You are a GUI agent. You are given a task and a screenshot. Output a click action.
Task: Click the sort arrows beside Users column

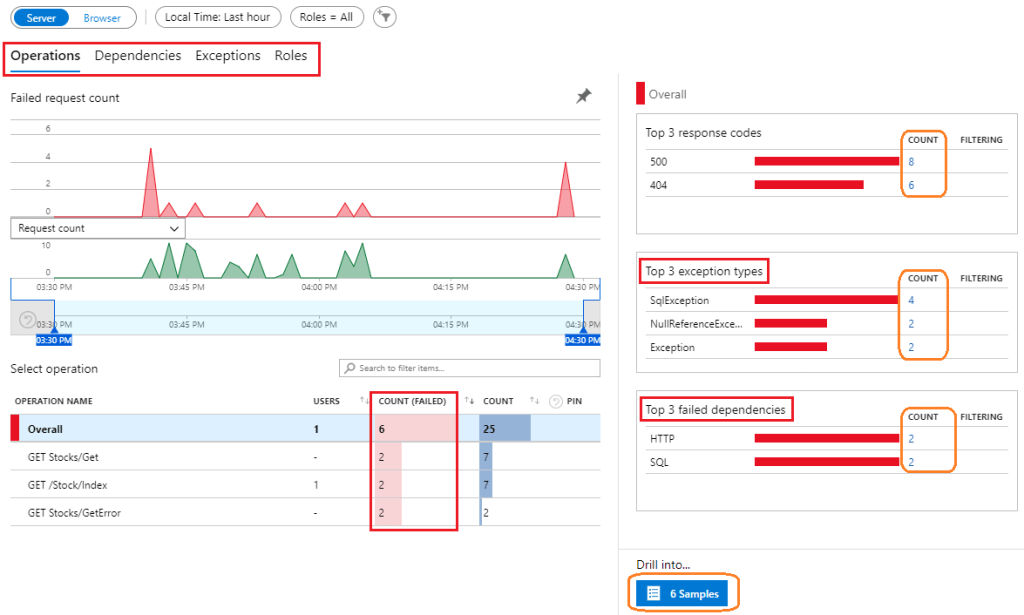tap(364, 401)
